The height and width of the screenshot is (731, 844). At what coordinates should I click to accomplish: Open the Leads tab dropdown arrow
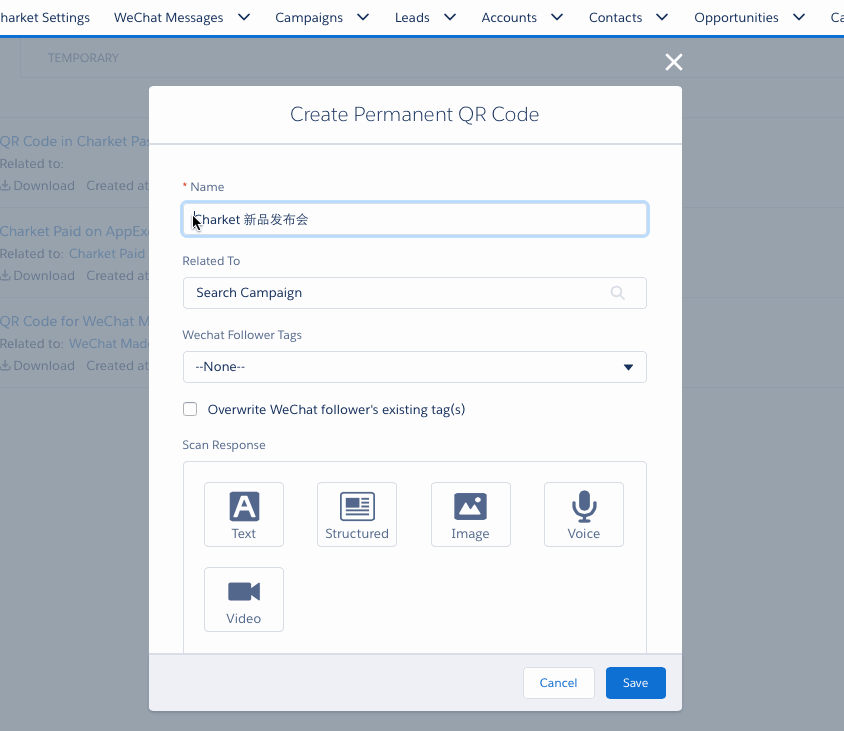pos(450,17)
